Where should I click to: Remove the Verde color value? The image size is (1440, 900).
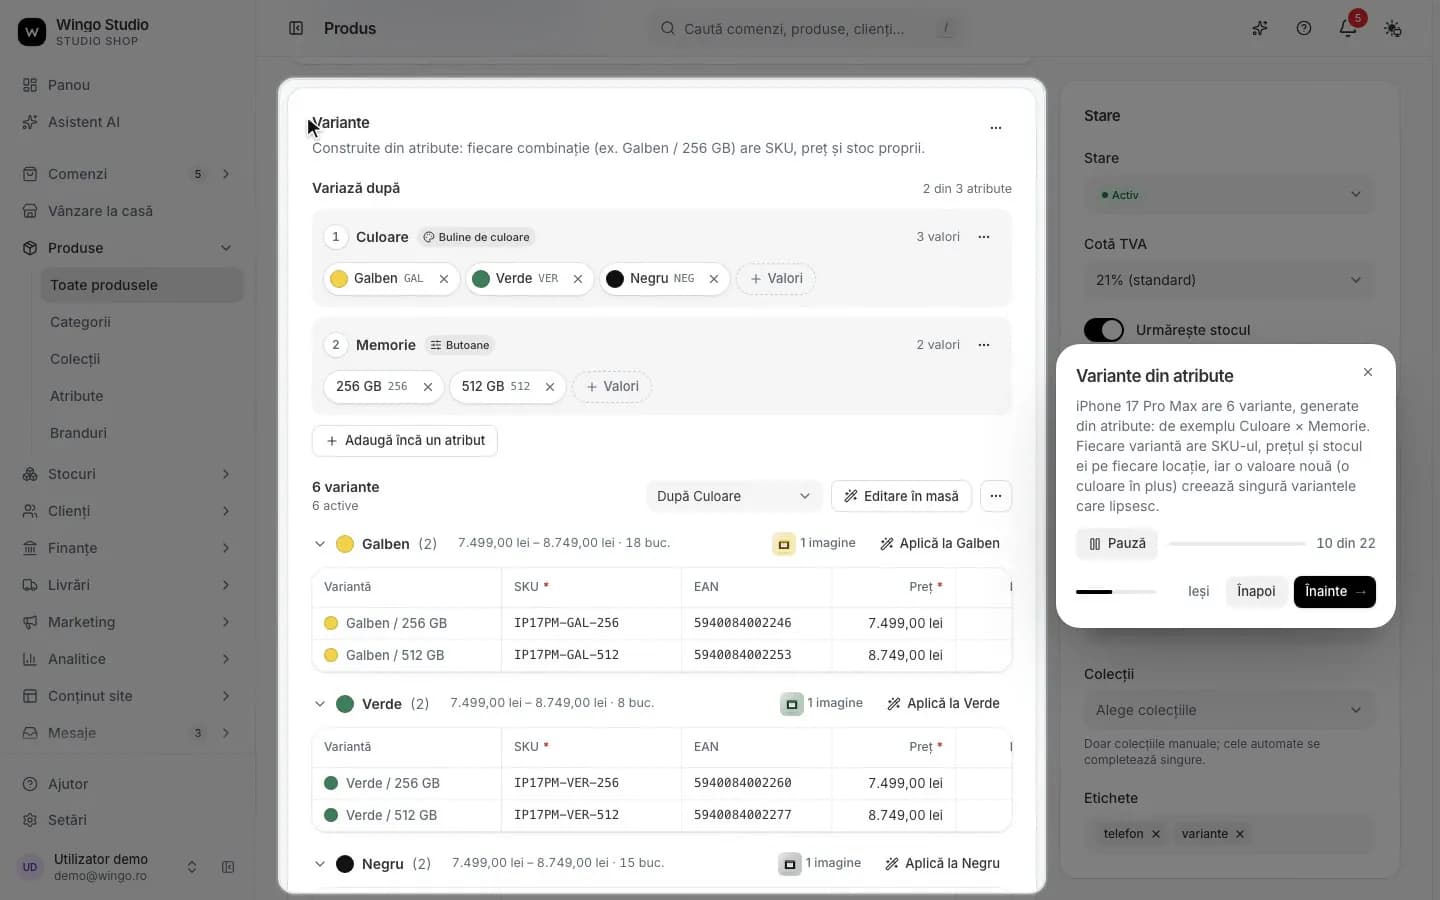pos(578,279)
